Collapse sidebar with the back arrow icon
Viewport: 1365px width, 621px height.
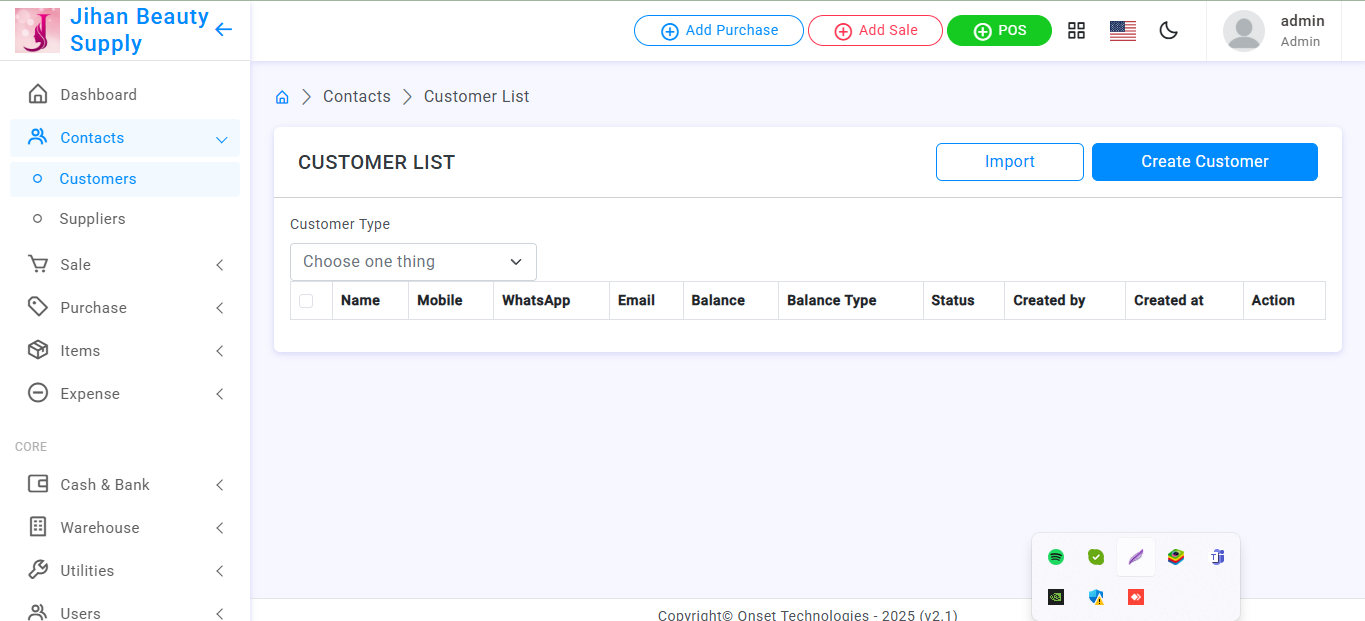223,30
